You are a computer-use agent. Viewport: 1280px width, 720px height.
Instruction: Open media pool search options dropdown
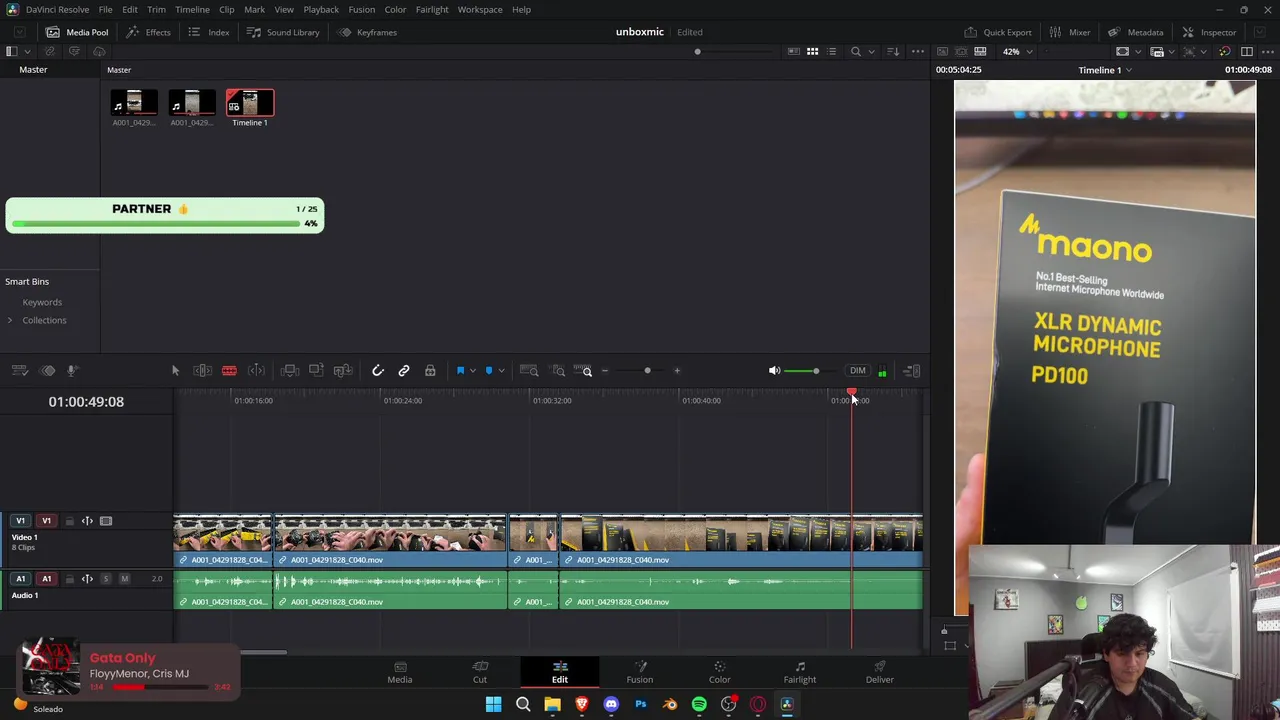pyautogui.click(x=870, y=51)
